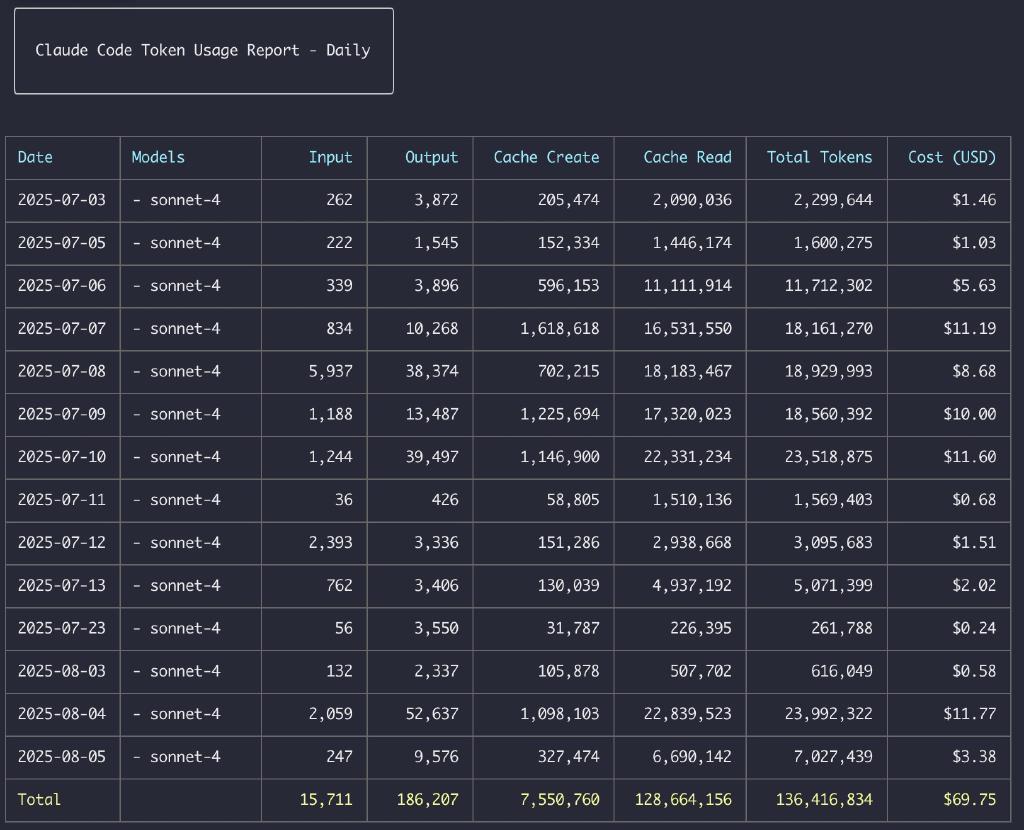Screen dimensions: 1024x830
Task: Select the 52,637 output value for 2025-08-04
Action: tap(430, 714)
